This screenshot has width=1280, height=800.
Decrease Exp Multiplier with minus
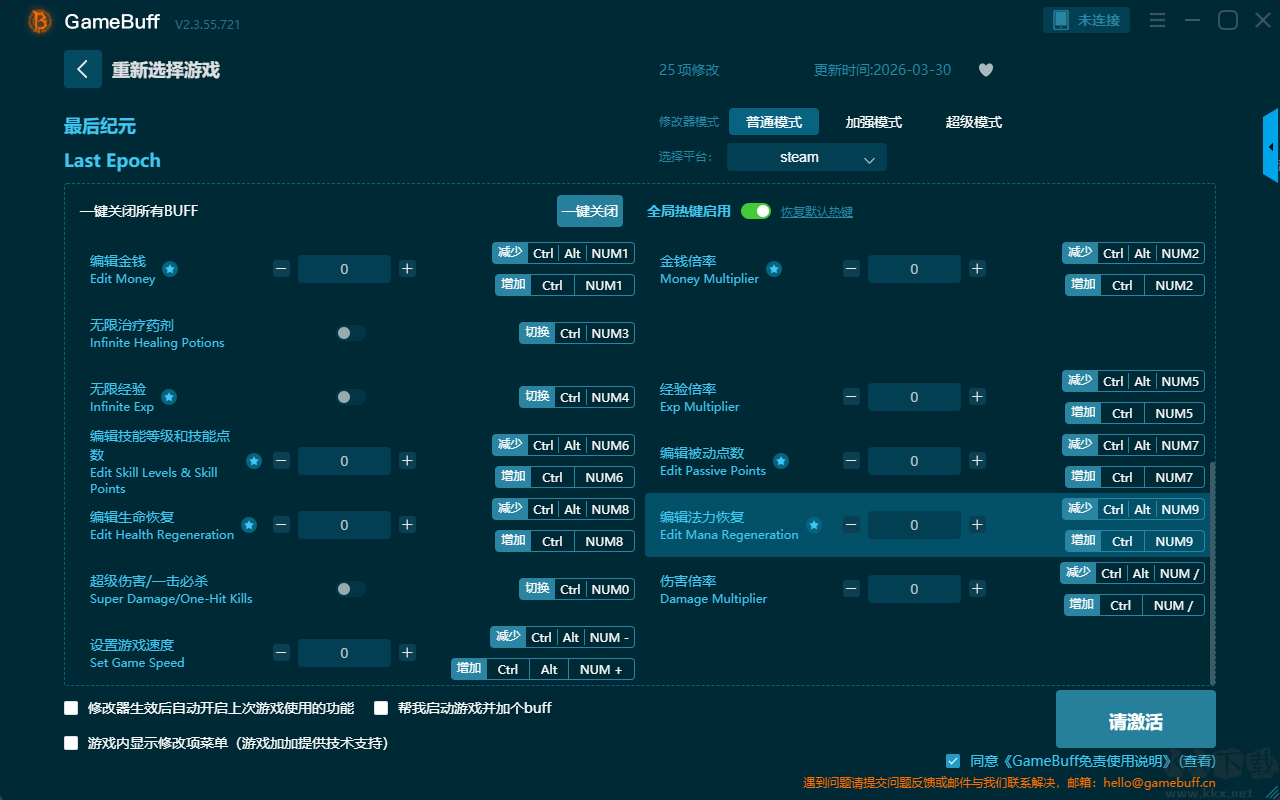coord(851,397)
